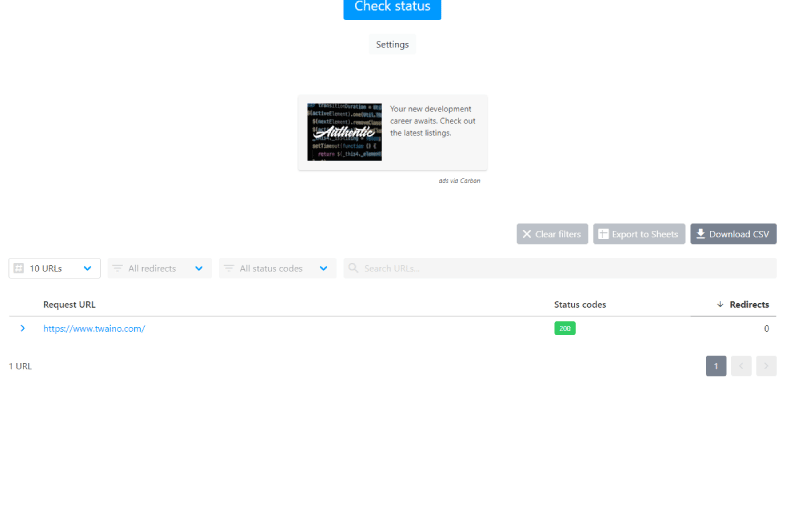Sort by Request URL column header
800x530 pixels.
[69, 305]
